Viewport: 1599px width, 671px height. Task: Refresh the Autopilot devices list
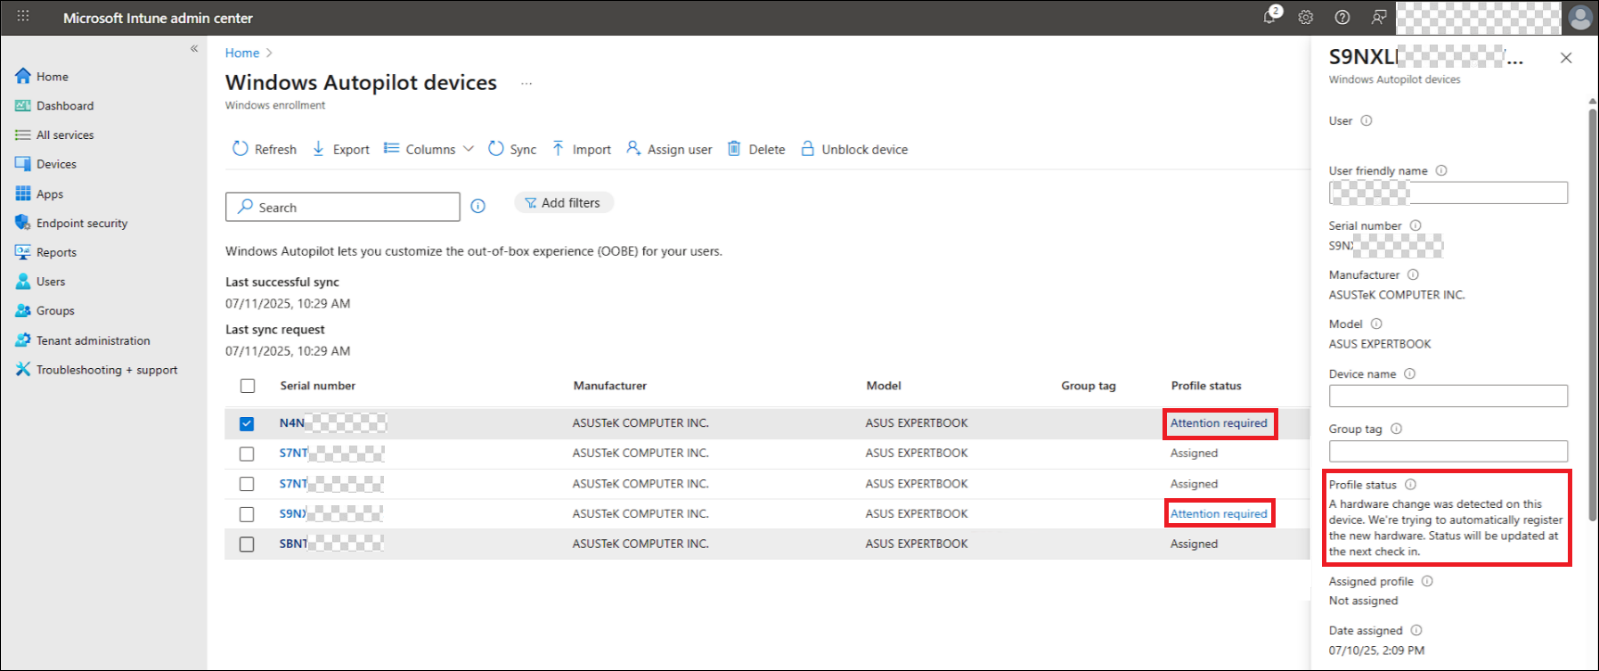264,149
